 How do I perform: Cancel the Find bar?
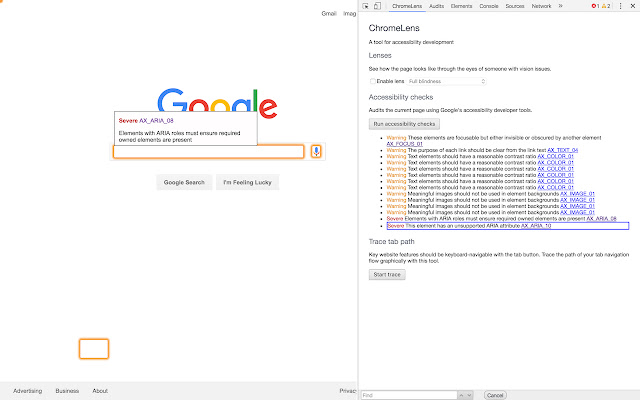point(495,395)
